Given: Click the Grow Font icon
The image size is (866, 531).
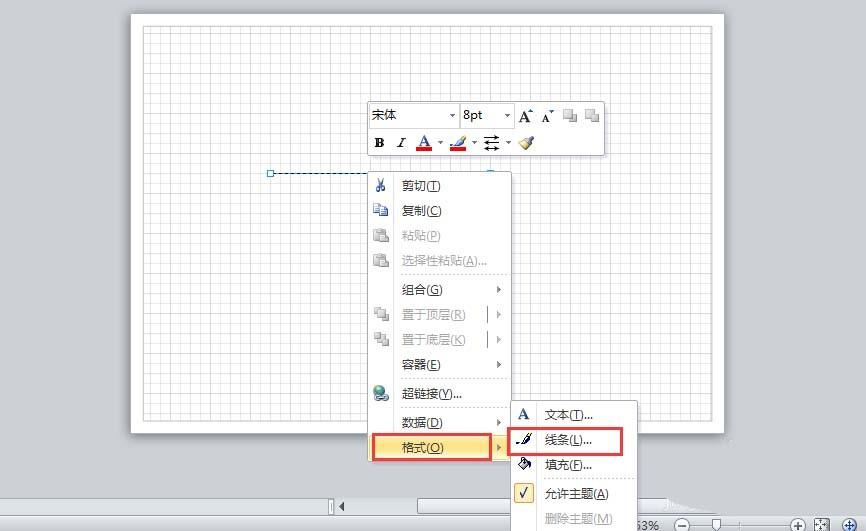Looking at the screenshot, I should tap(525, 116).
